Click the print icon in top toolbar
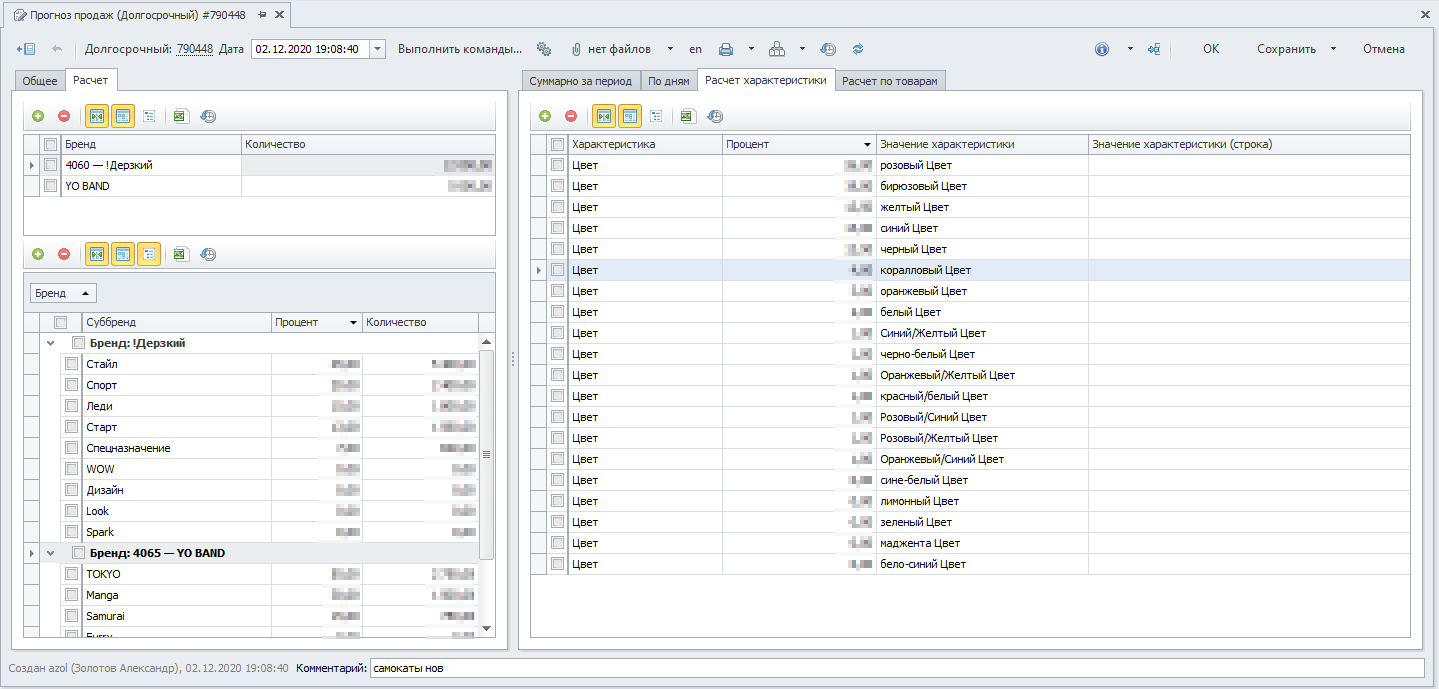1439x689 pixels. [726, 49]
